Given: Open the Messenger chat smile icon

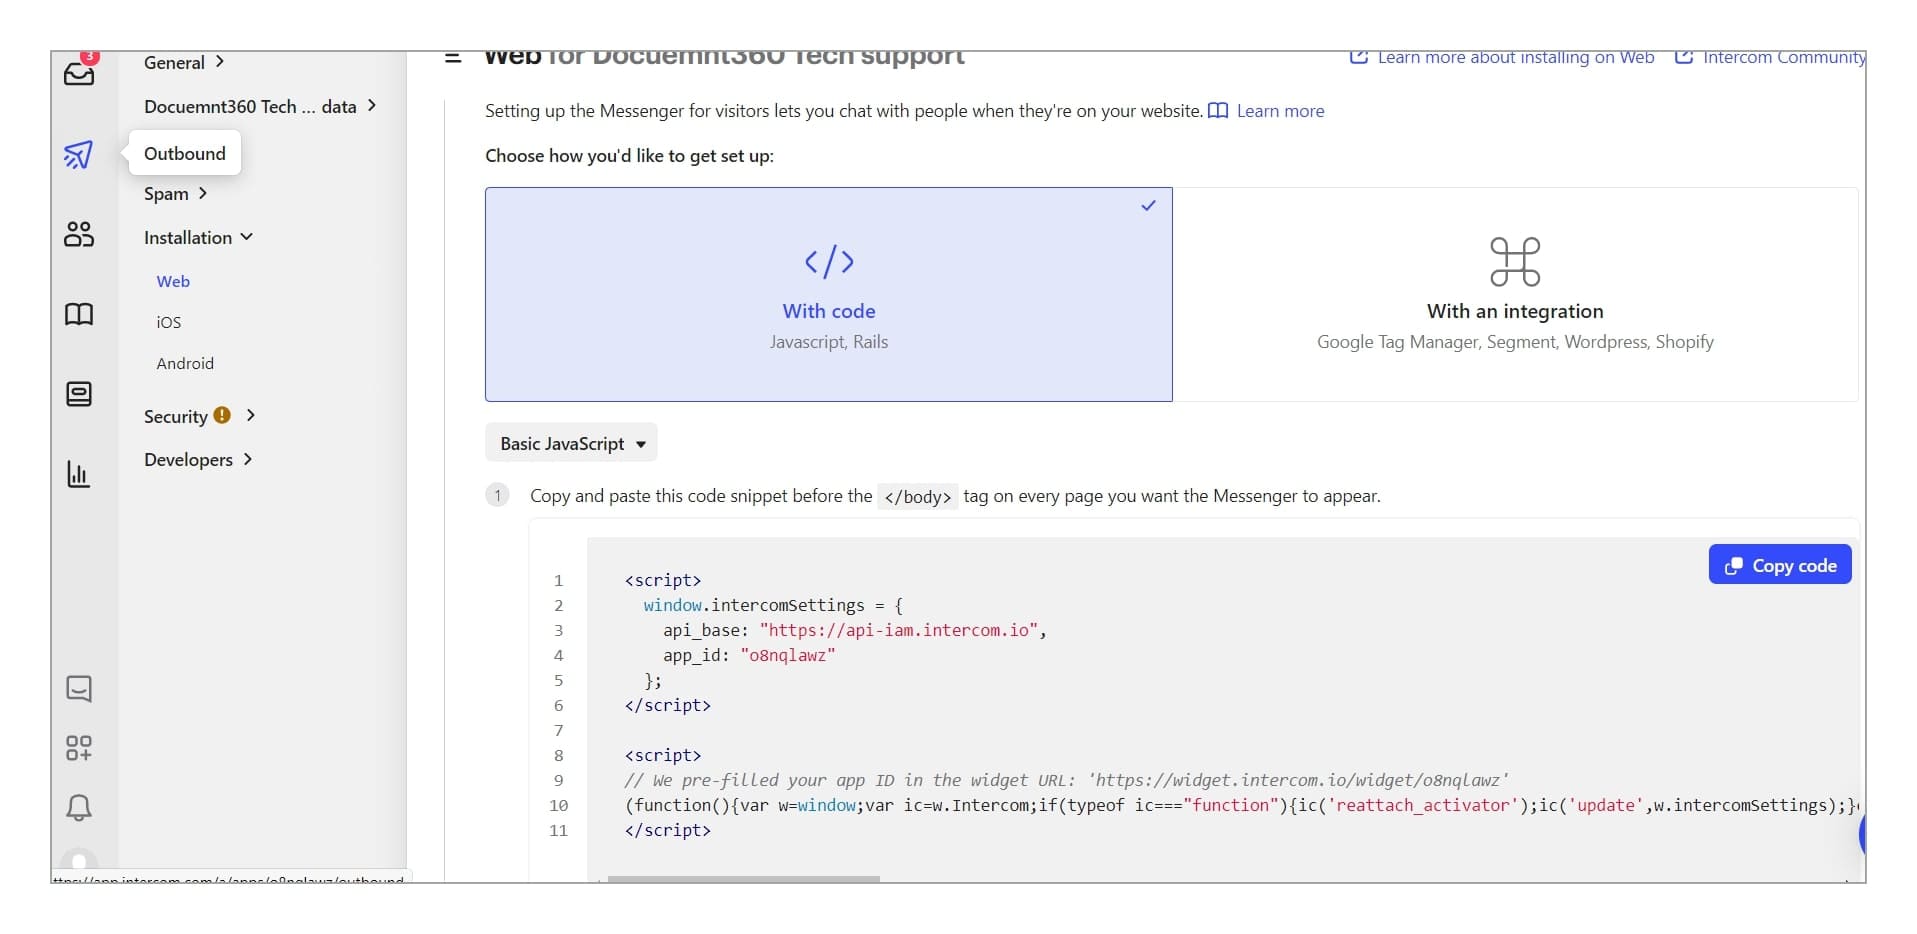Looking at the screenshot, I should coord(79,688).
